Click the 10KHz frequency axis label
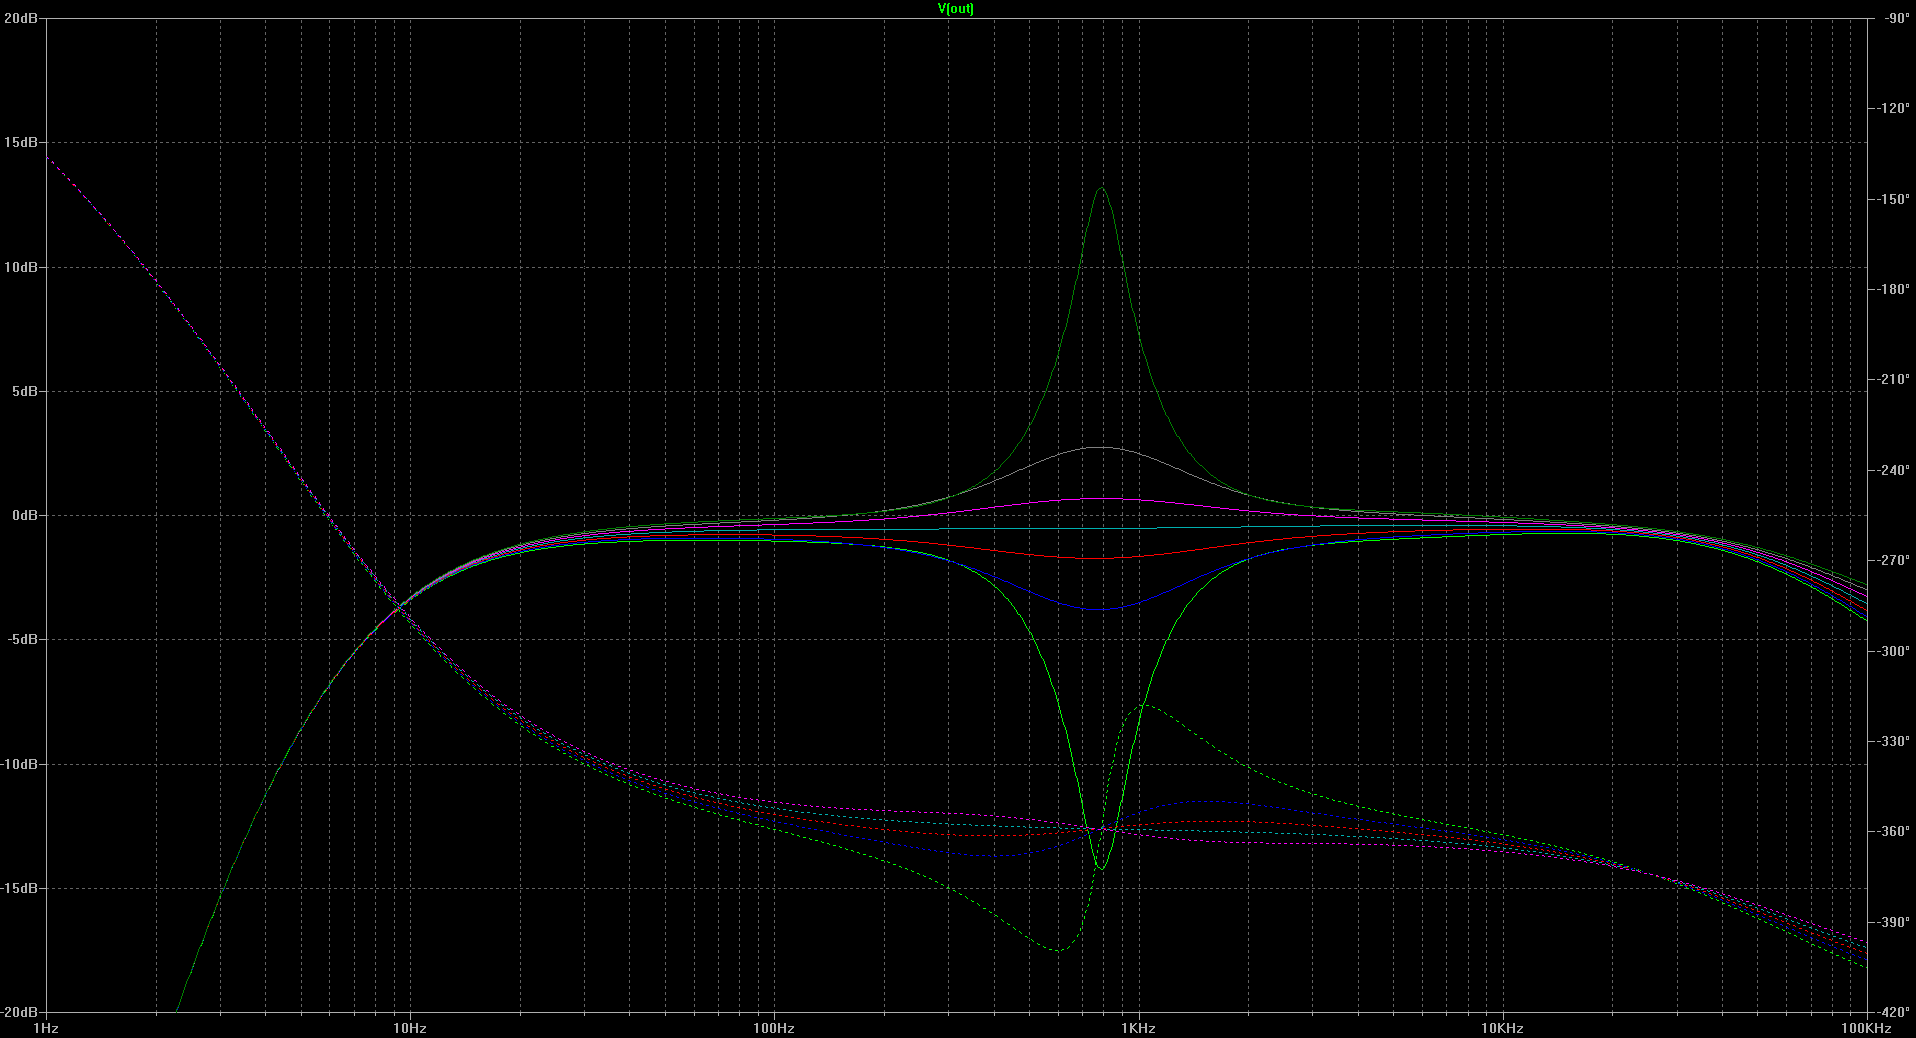1916x1038 pixels. (x=1502, y=1028)
